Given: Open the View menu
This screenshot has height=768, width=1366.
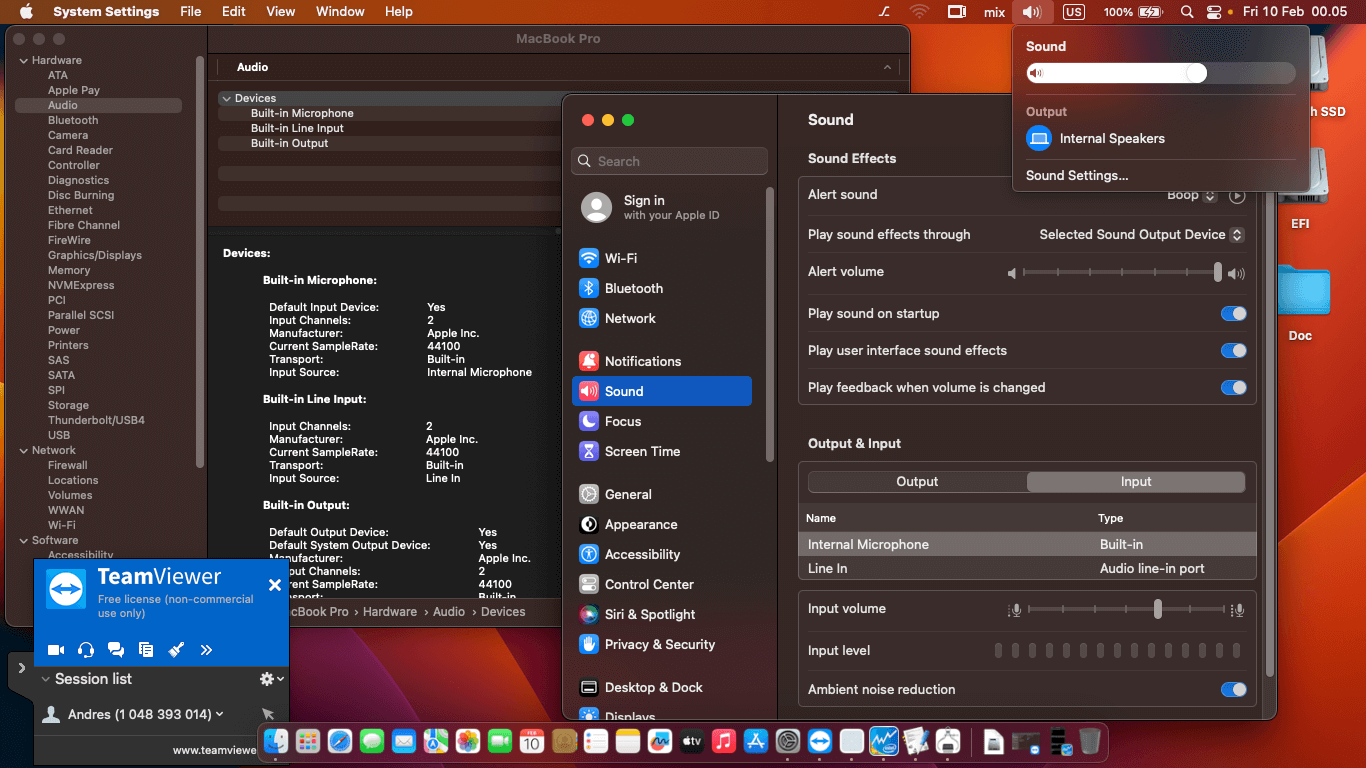Looking at the screenshot, I should point(281,12).
